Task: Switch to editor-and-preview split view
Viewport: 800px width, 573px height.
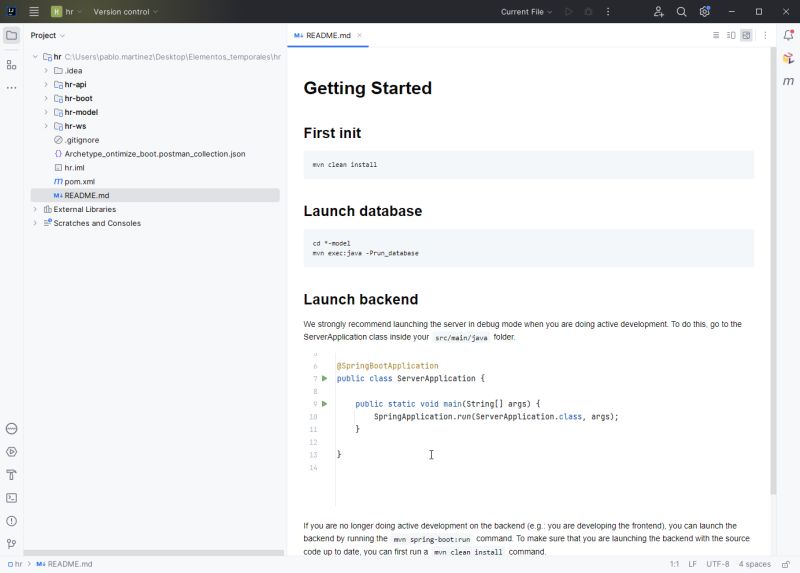Action: (731, 35)
